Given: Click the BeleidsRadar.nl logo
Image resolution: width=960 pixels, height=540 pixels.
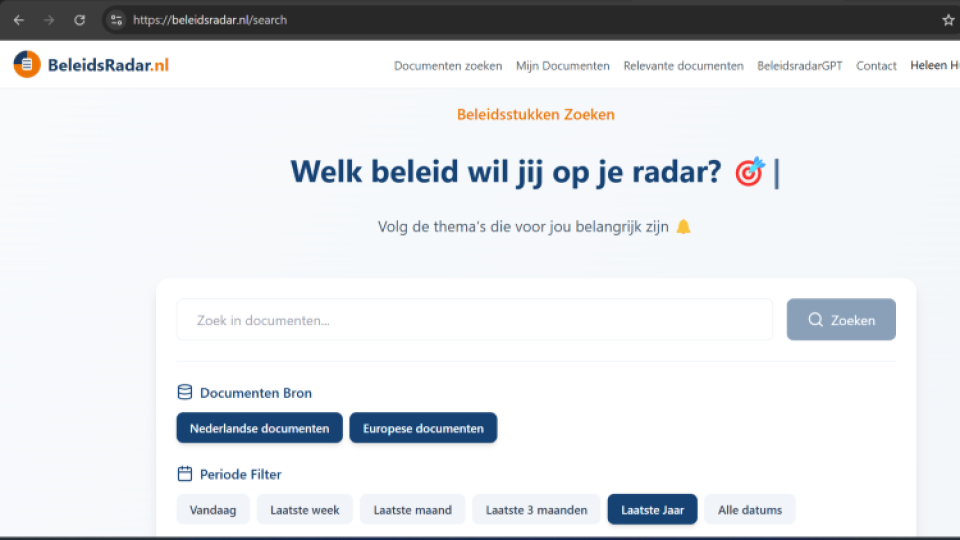Looking at the screenshot, I should click(x=92, y=65).
